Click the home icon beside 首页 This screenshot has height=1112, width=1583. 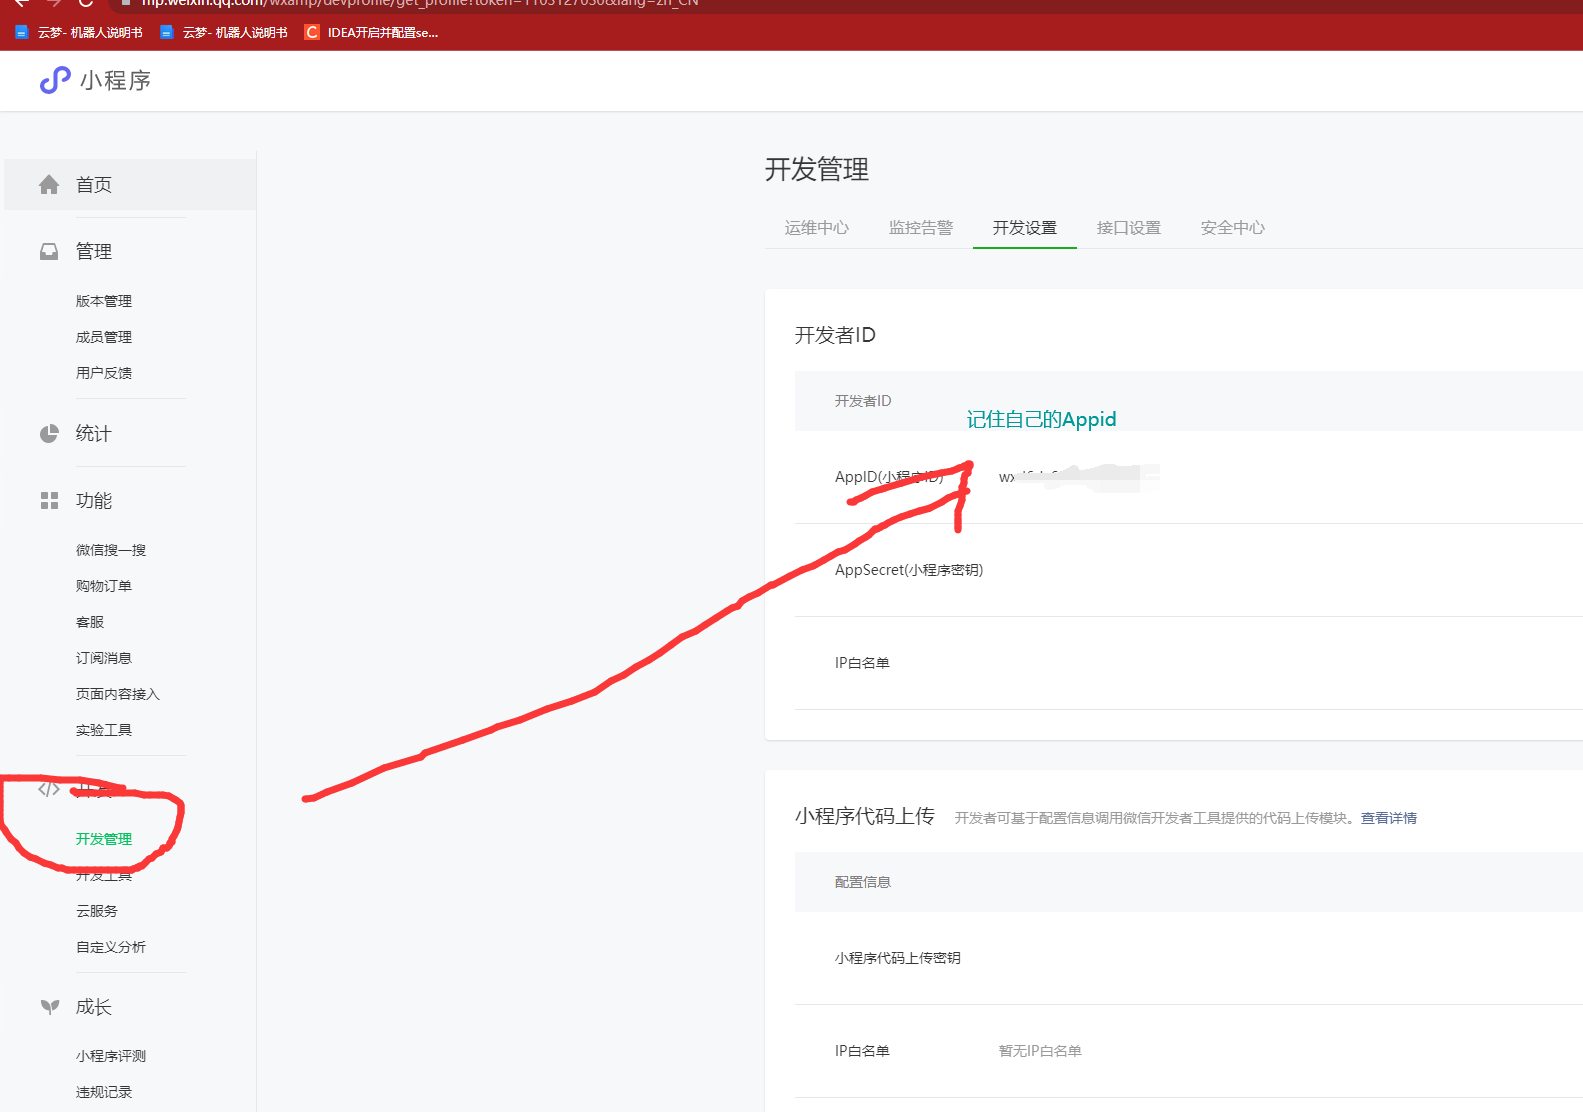49,185
